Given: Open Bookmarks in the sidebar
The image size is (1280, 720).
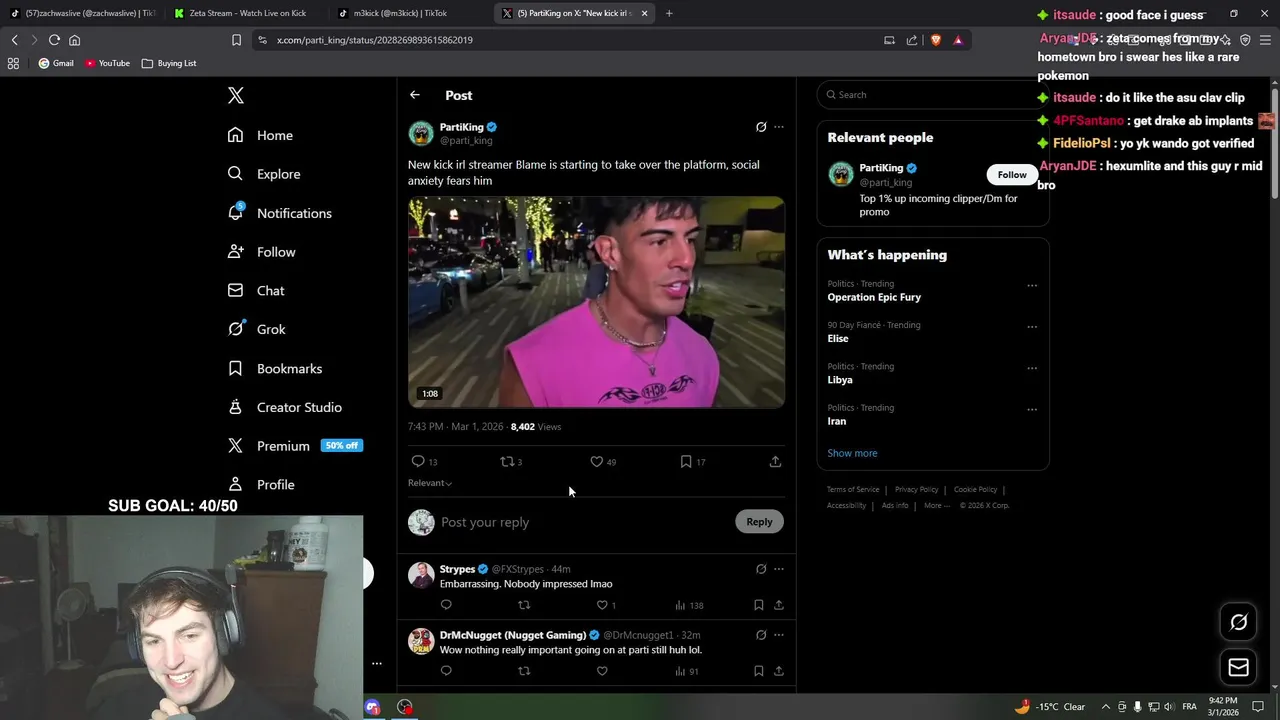Looking at the screenshot, I should (275, 368).
